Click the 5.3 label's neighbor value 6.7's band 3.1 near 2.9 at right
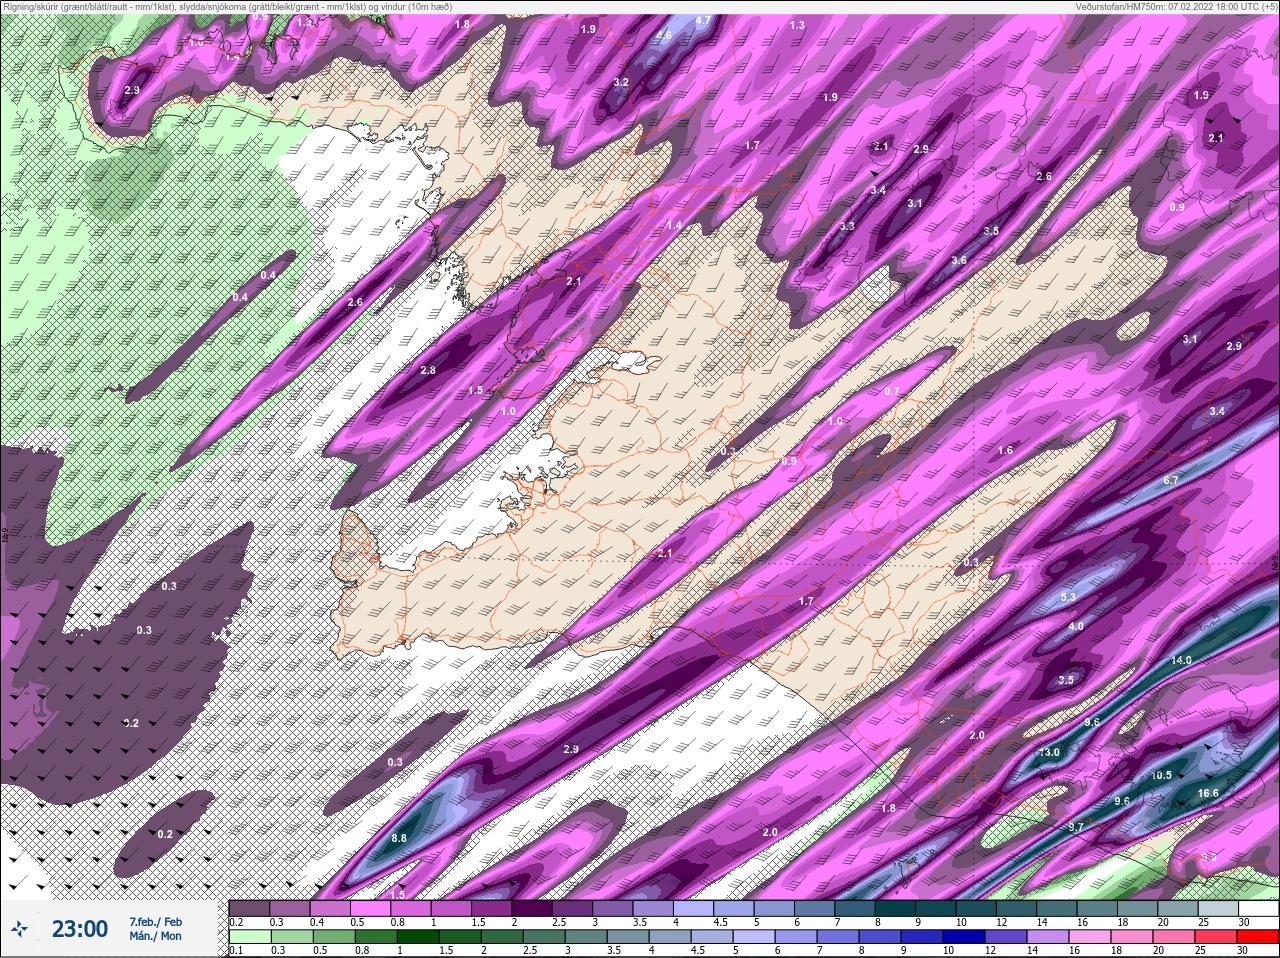The height and width of the screenshot is (958, 1280). 1190,339
